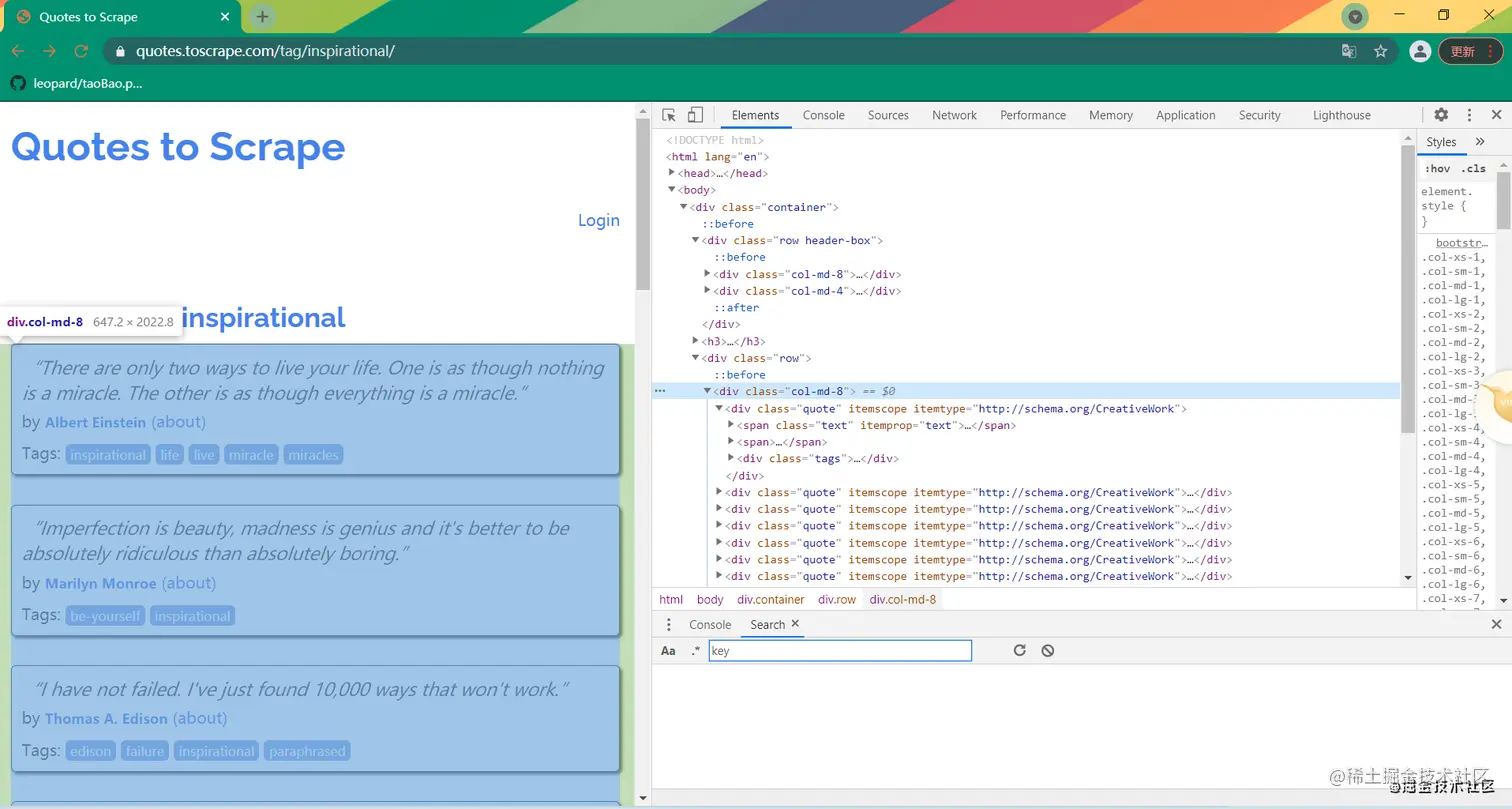Close the Search drawer tab
This screenshot has height=809, width=1512.
click(x=795, y=623)
